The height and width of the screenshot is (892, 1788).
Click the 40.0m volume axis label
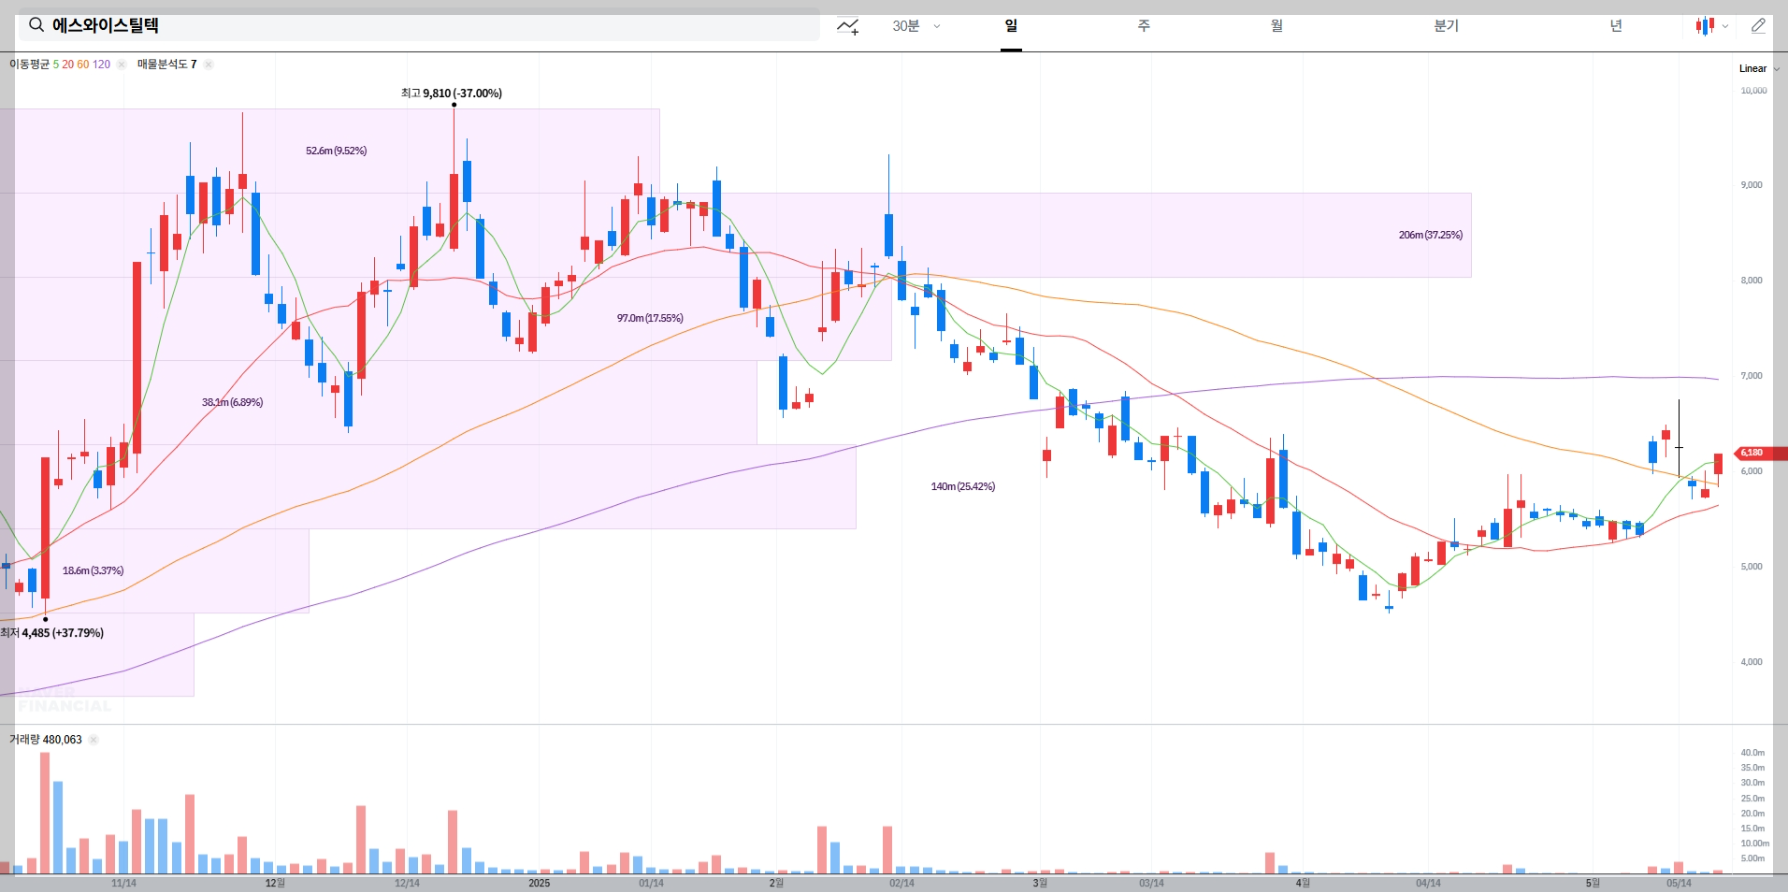[1752, 753]
